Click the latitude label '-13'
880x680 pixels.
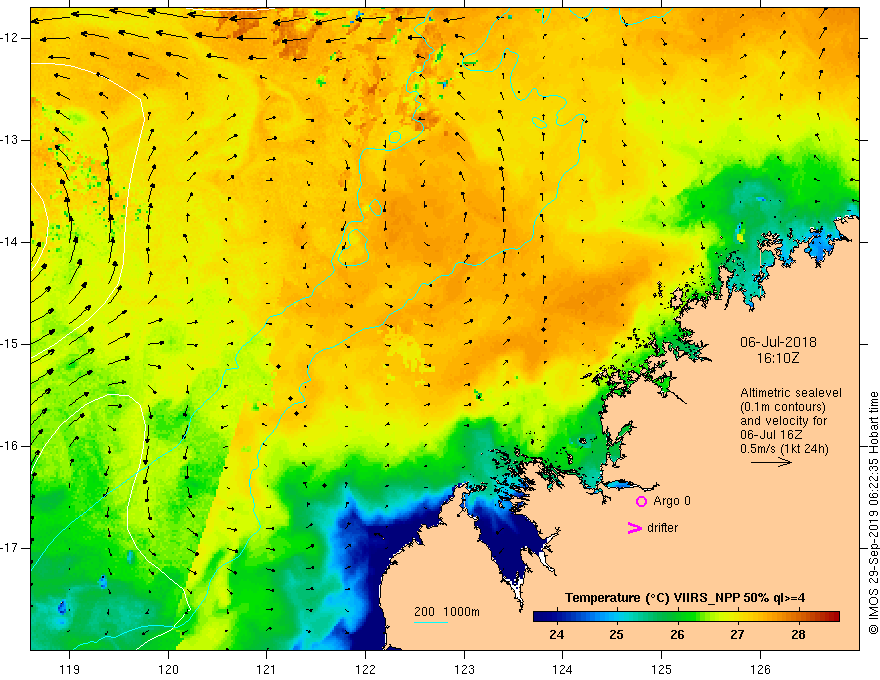10,140
